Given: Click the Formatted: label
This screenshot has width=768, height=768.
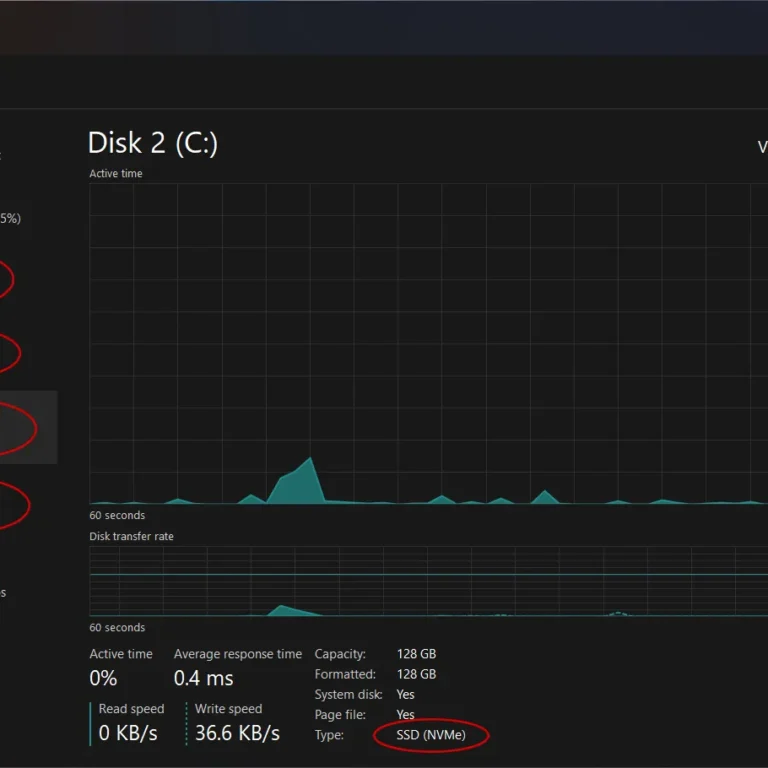Looking at the screenshot, I should click(x=345, y=674).
